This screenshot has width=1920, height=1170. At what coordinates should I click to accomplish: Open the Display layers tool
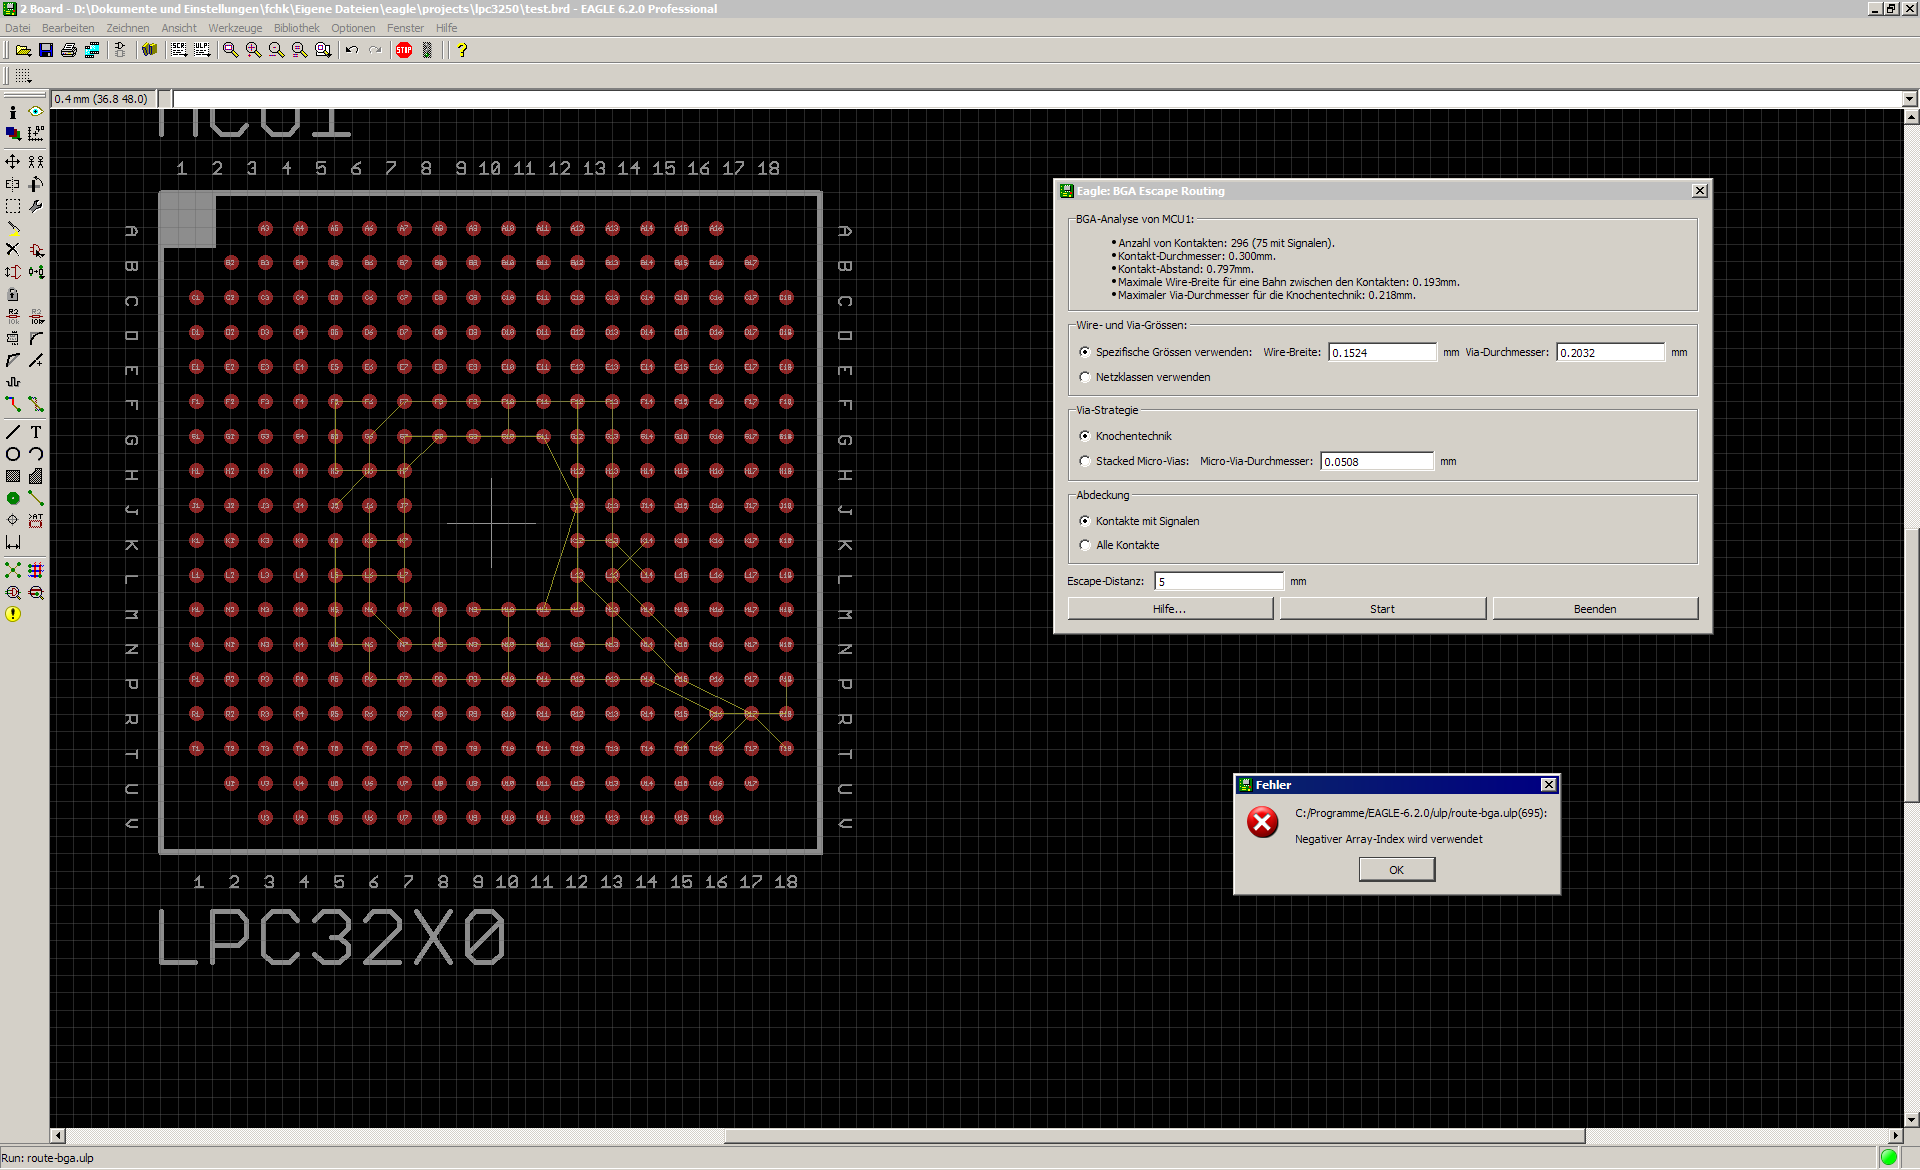point(13,134)
